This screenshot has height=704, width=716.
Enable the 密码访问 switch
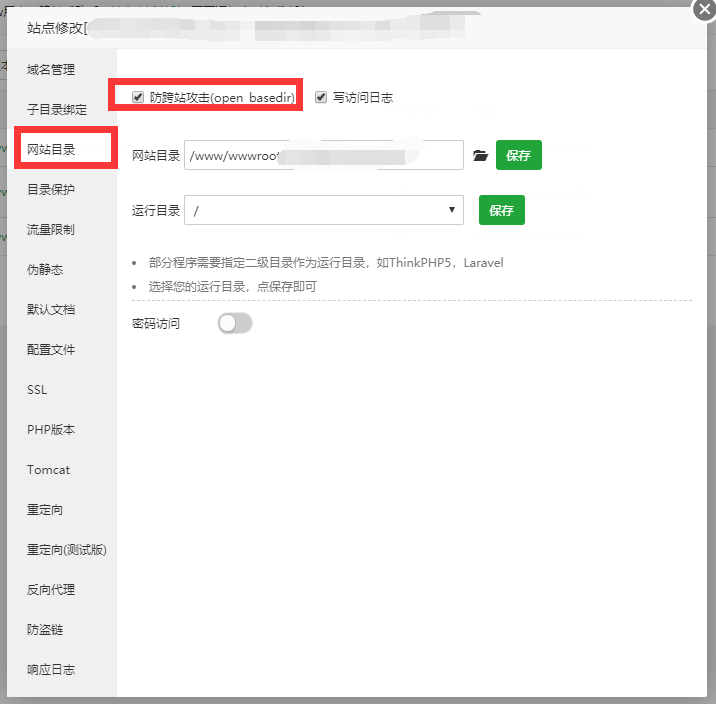pyautogui.click(x=235, y=323)
